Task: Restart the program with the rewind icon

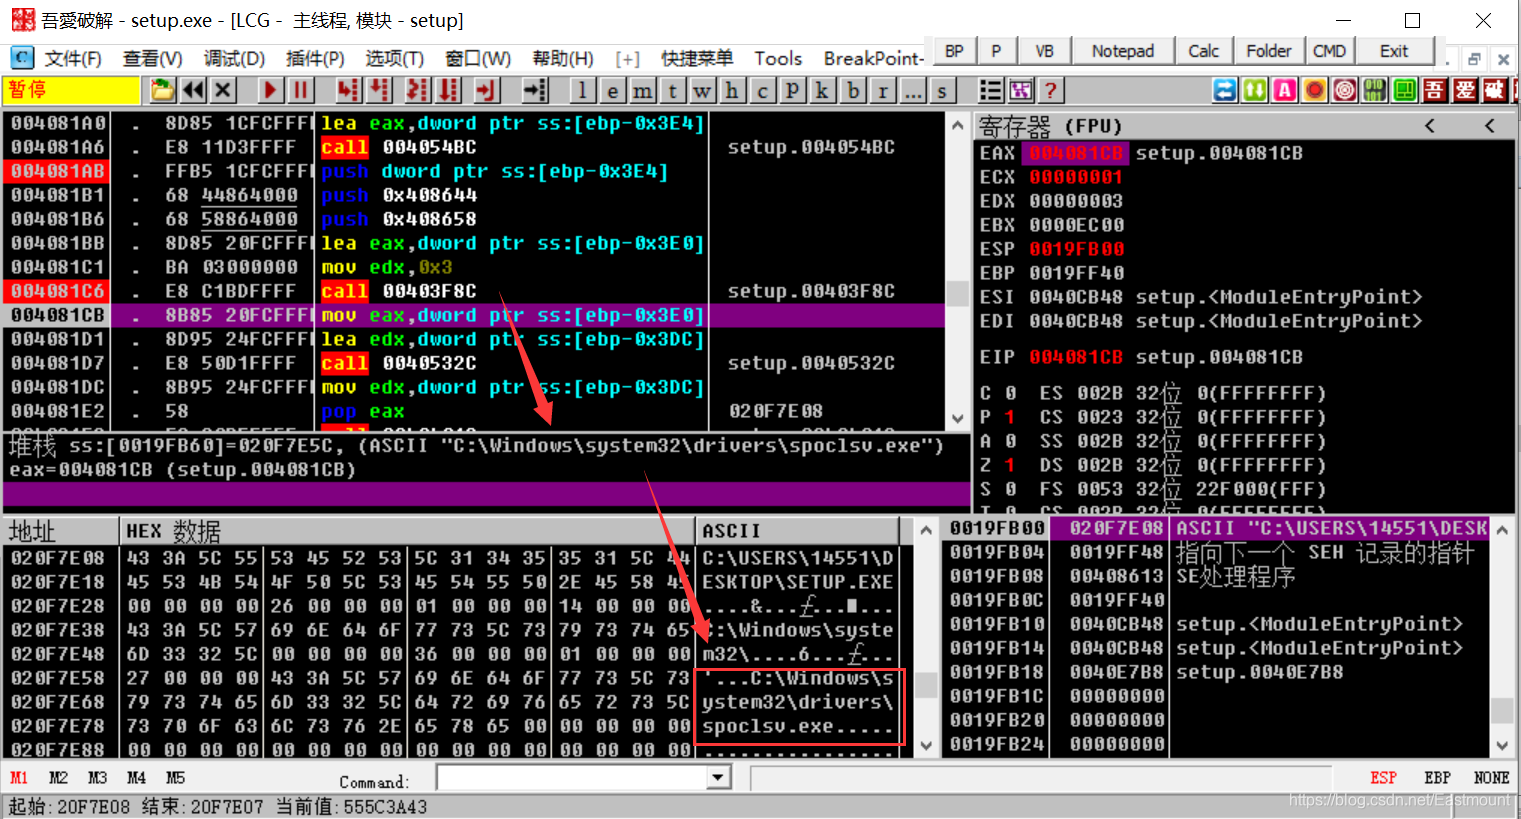Action: (193, 90)
